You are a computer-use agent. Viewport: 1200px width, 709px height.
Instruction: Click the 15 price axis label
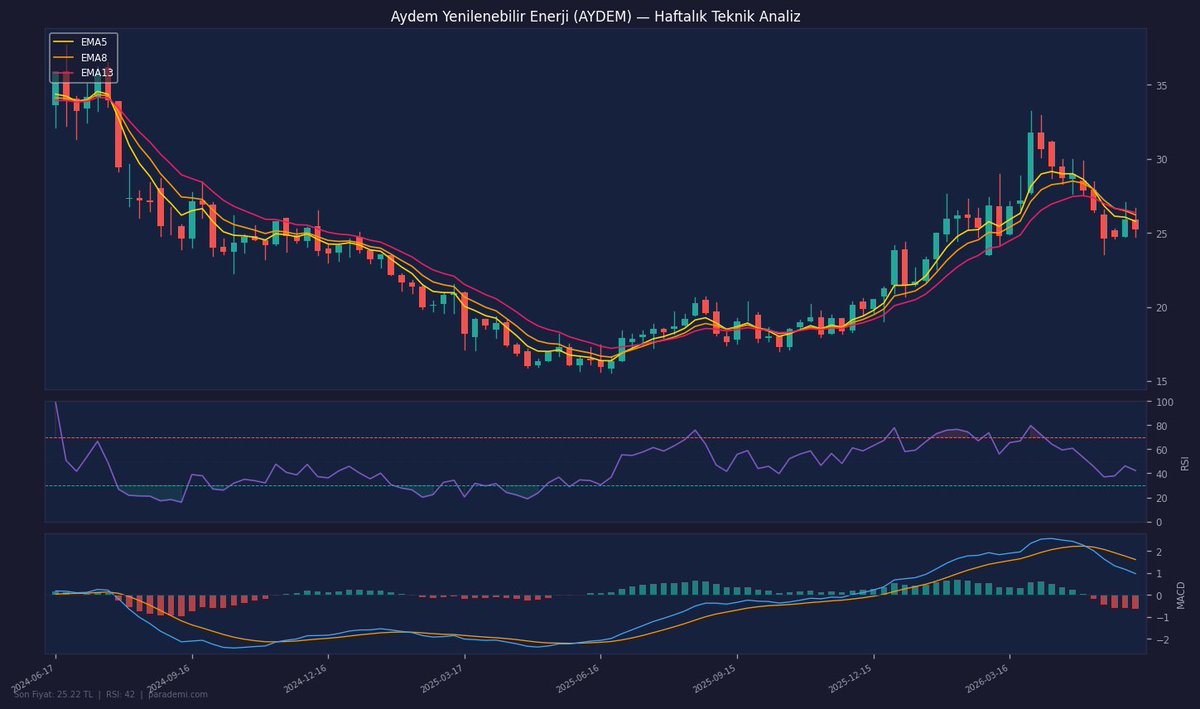tap(1162, 382)
